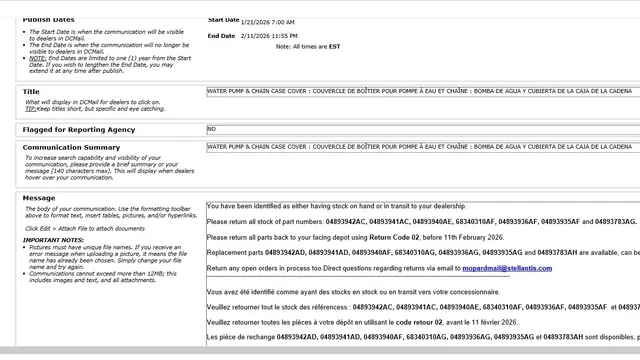
Task: Click the 'TIP: Keep titles short' hint text
Action: pyautogui.click(x=95, y=109)
